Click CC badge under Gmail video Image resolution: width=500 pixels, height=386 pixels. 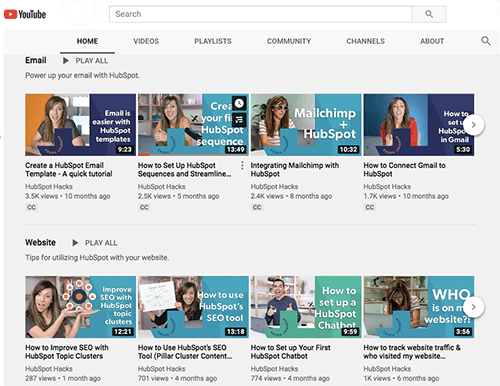tap(369, 207)
